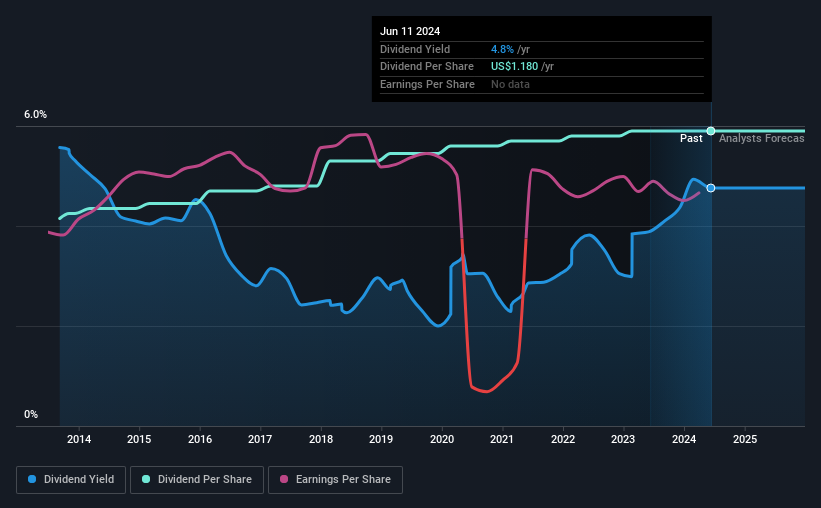Toggle the Dividend Yield legend button
821x508 pixels.
pos(71,480)
